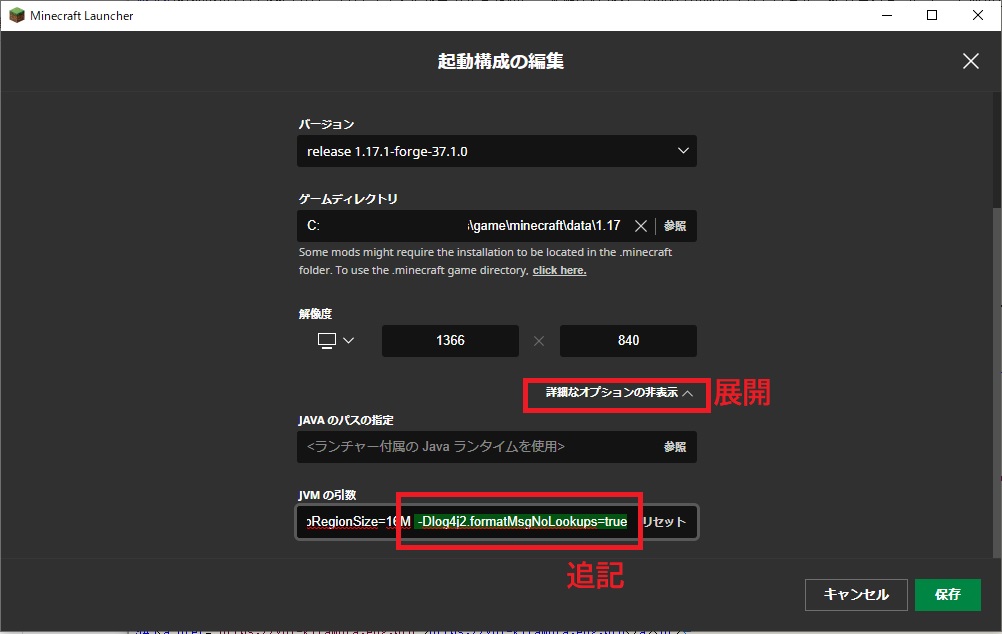Image resolution: width=1002 pixels, height=634 pixels.
Task: Browse for Java executable path
Action: point(675,447)
